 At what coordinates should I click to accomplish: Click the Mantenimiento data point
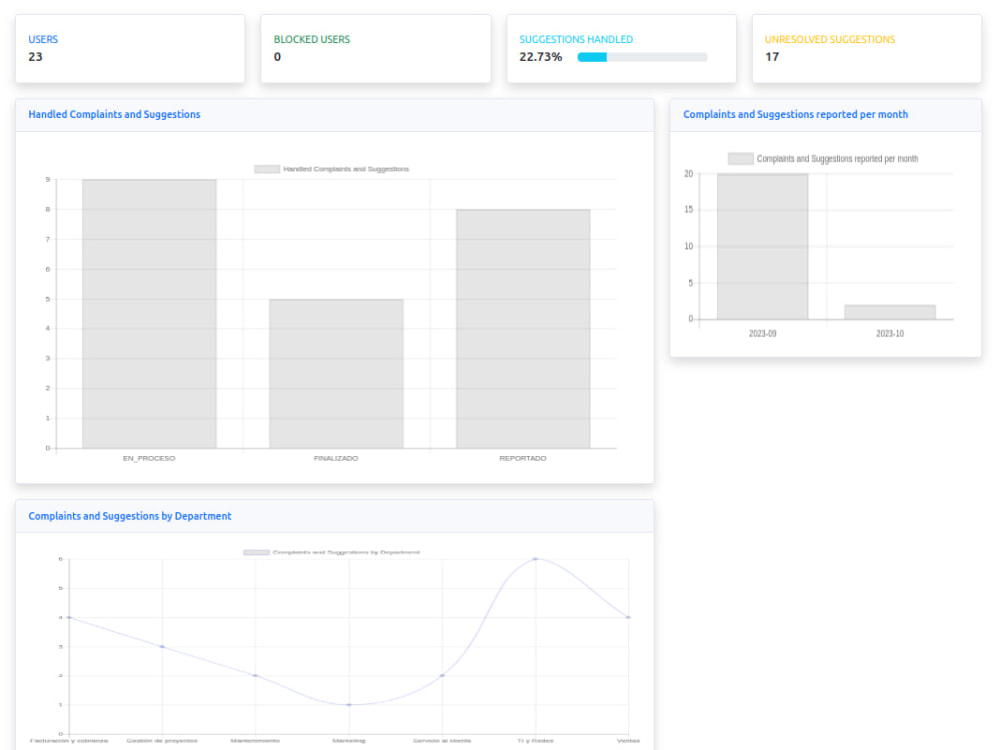click(x=255, y=675)
